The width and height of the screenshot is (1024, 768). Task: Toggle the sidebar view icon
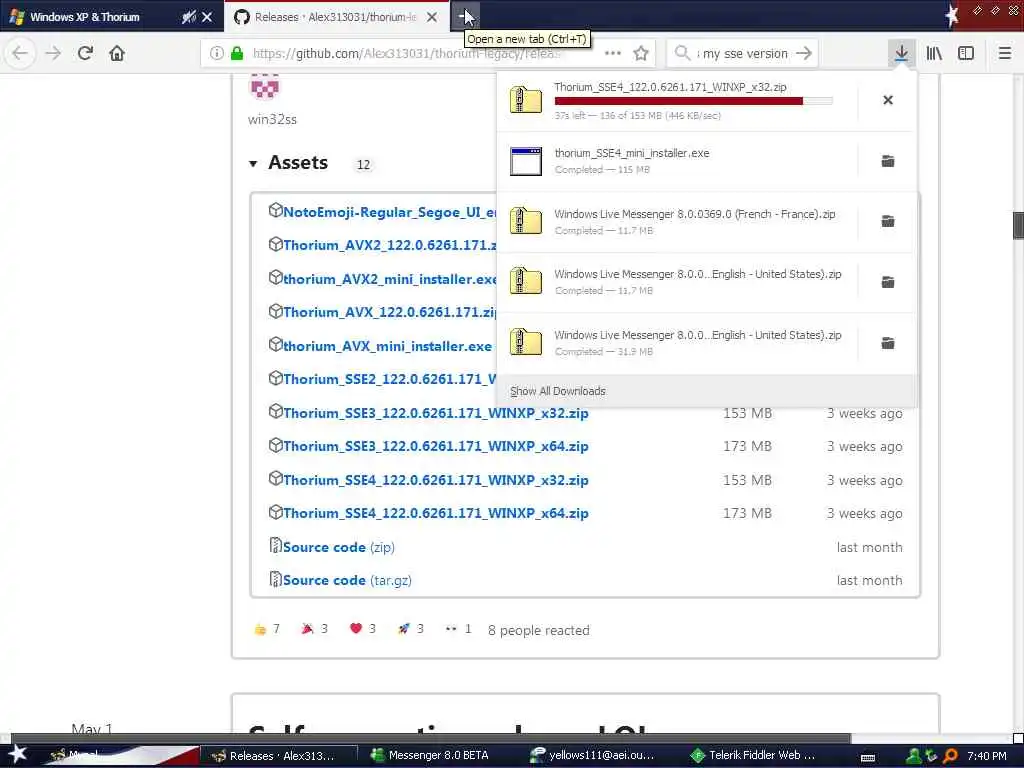[x=966, y=53]
